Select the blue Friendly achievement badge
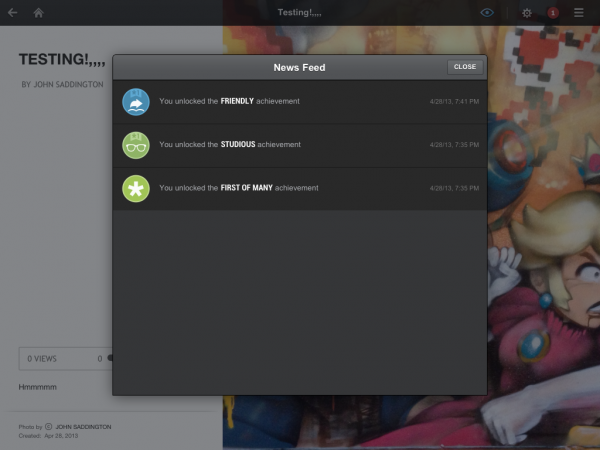The width and height of the screenshot is (600, 450). (136, 102)
